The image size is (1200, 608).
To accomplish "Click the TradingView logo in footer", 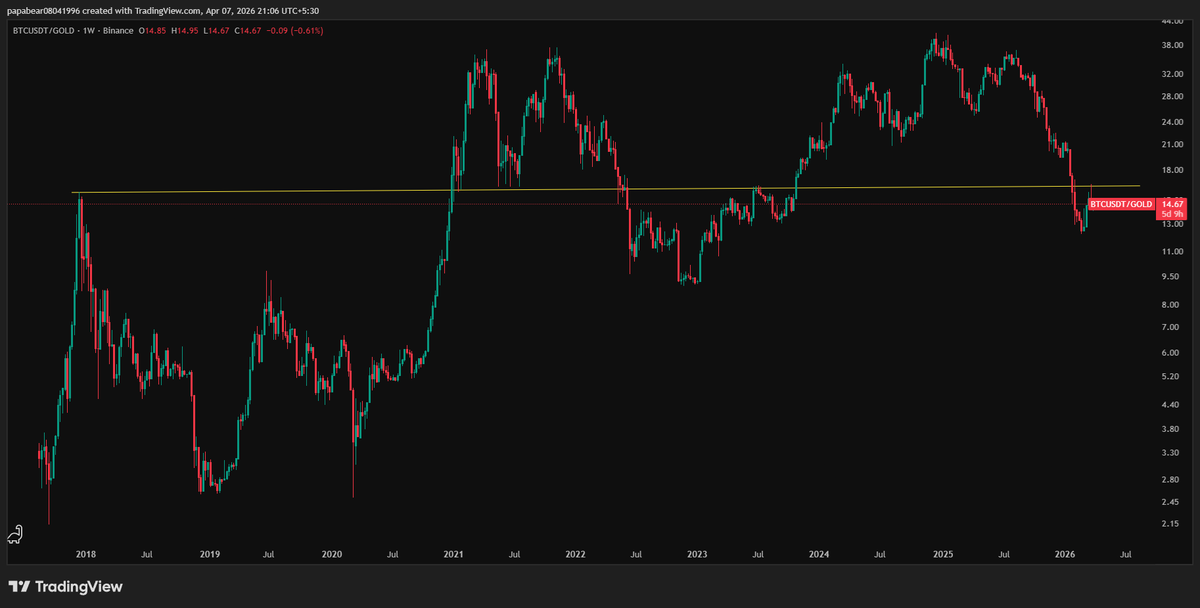I will pos(65,586).
